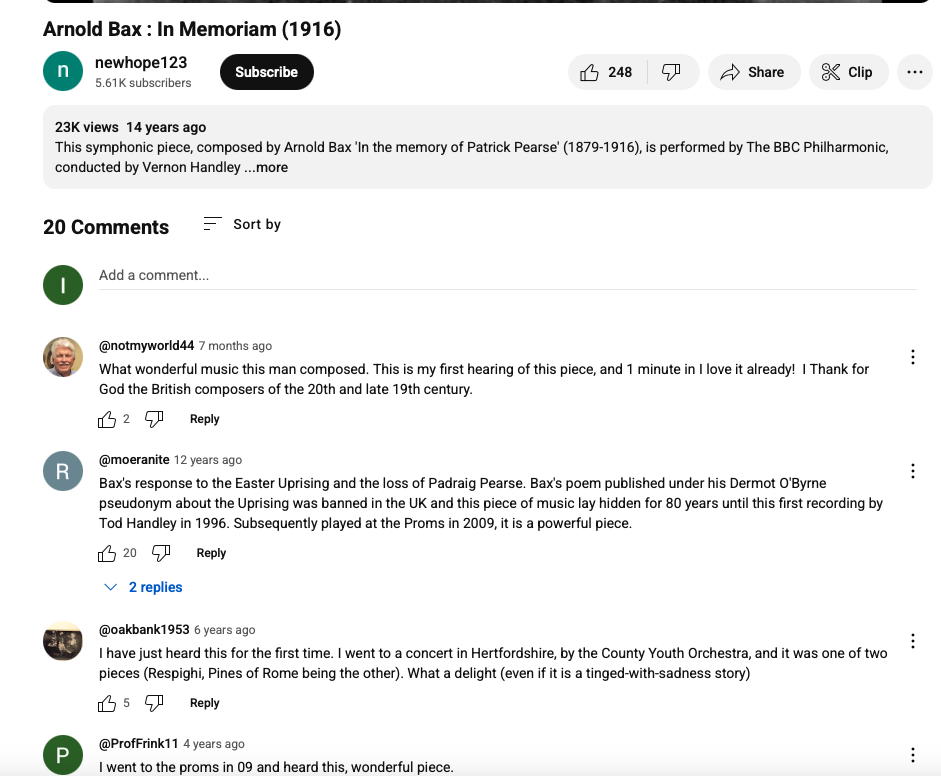This screenshot has height=776, width=941.
Task: Open the '6 years ago' comment timestamp
Action: [224, 630]
